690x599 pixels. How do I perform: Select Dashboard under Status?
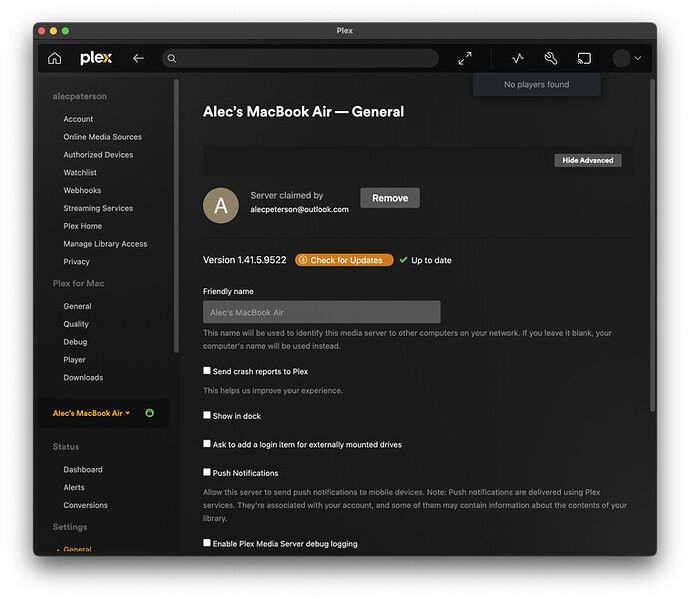click(83, 470)
